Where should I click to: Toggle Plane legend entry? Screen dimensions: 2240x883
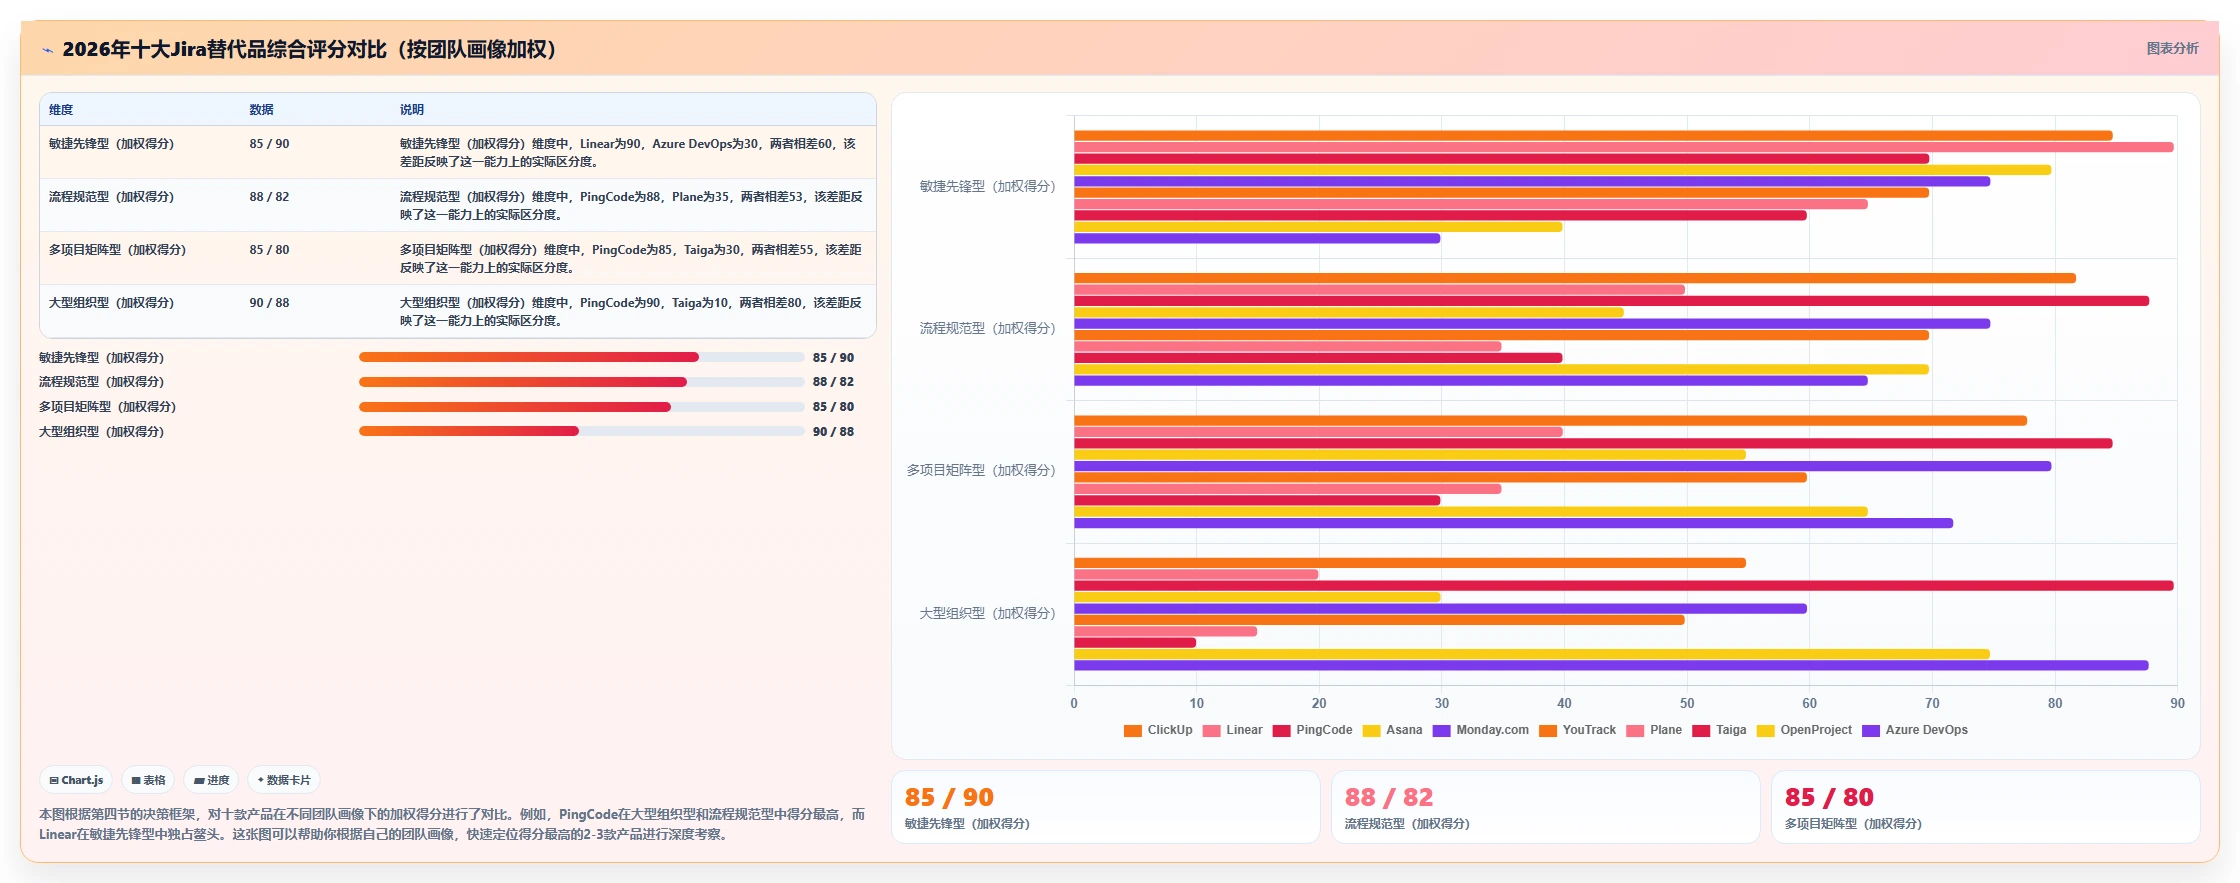tap(1654, 730)
